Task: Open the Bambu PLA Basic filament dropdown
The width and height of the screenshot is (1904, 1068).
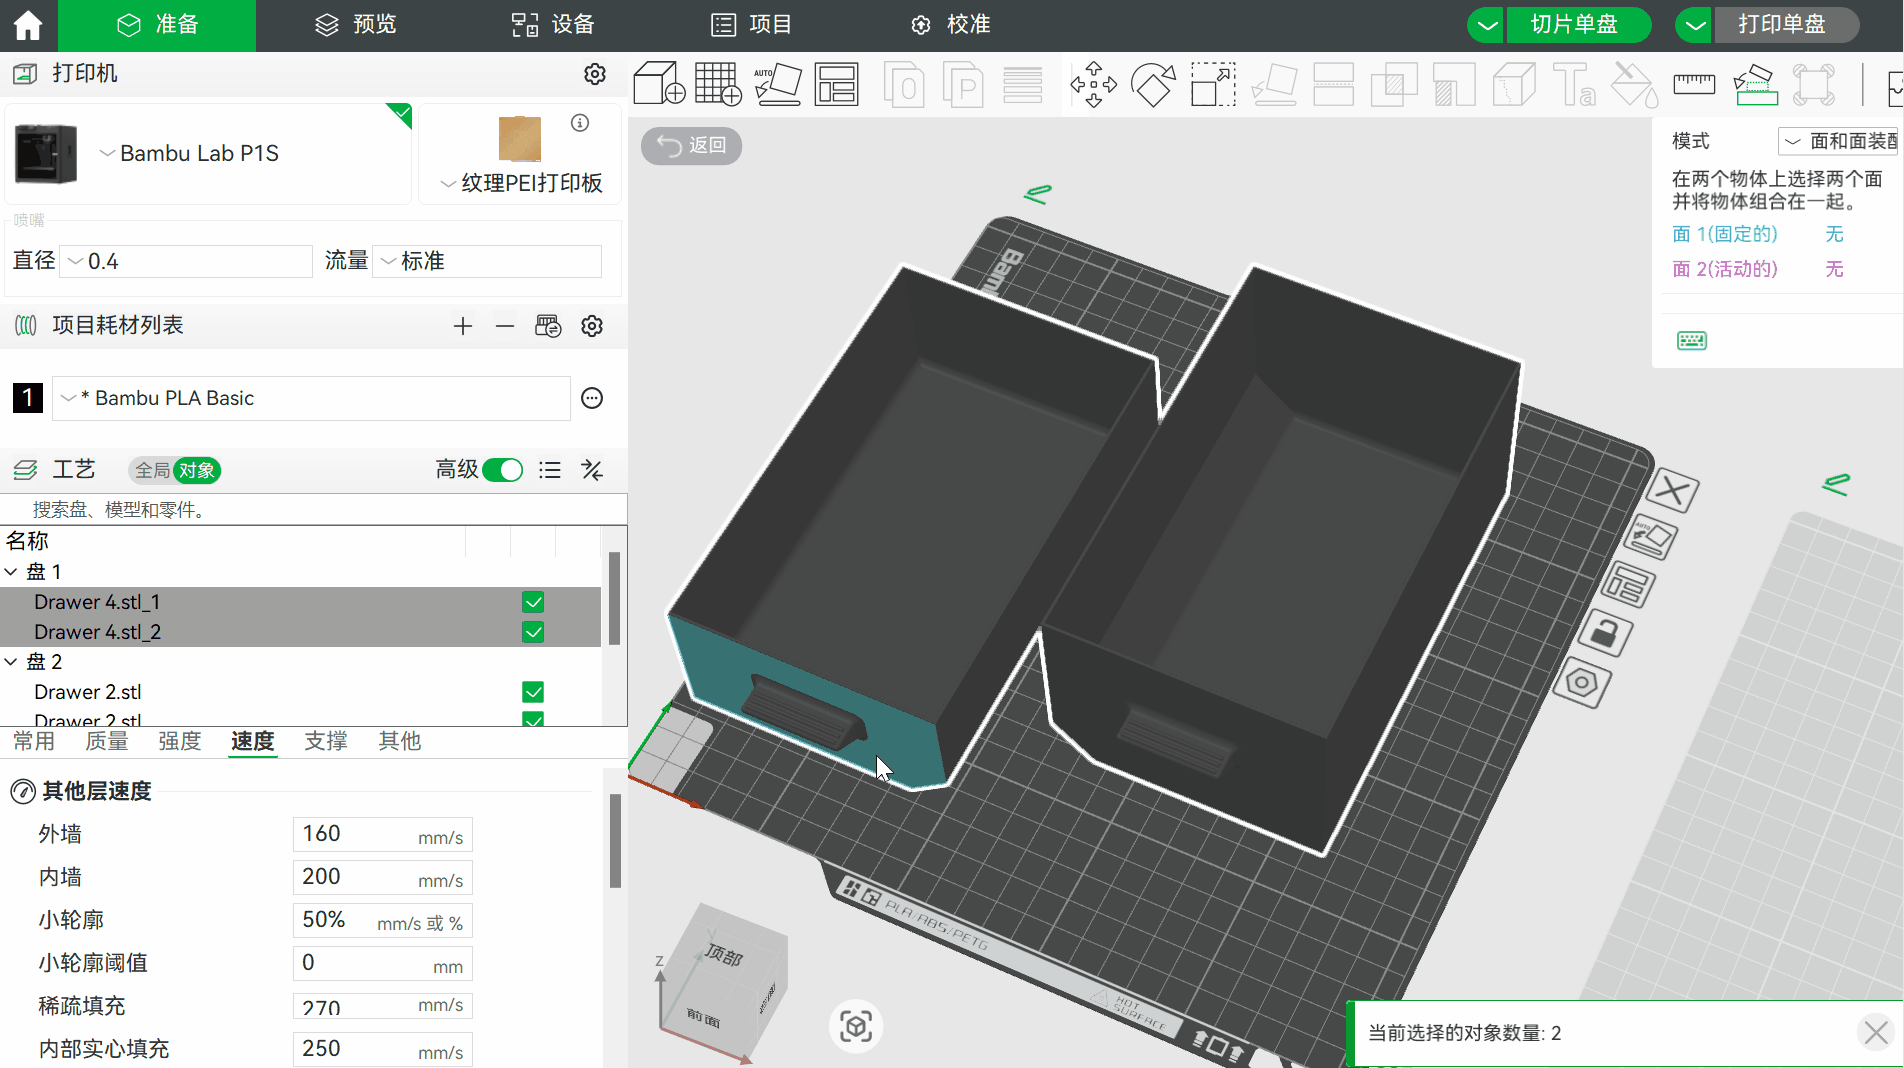Action: (x=311, y=398)
